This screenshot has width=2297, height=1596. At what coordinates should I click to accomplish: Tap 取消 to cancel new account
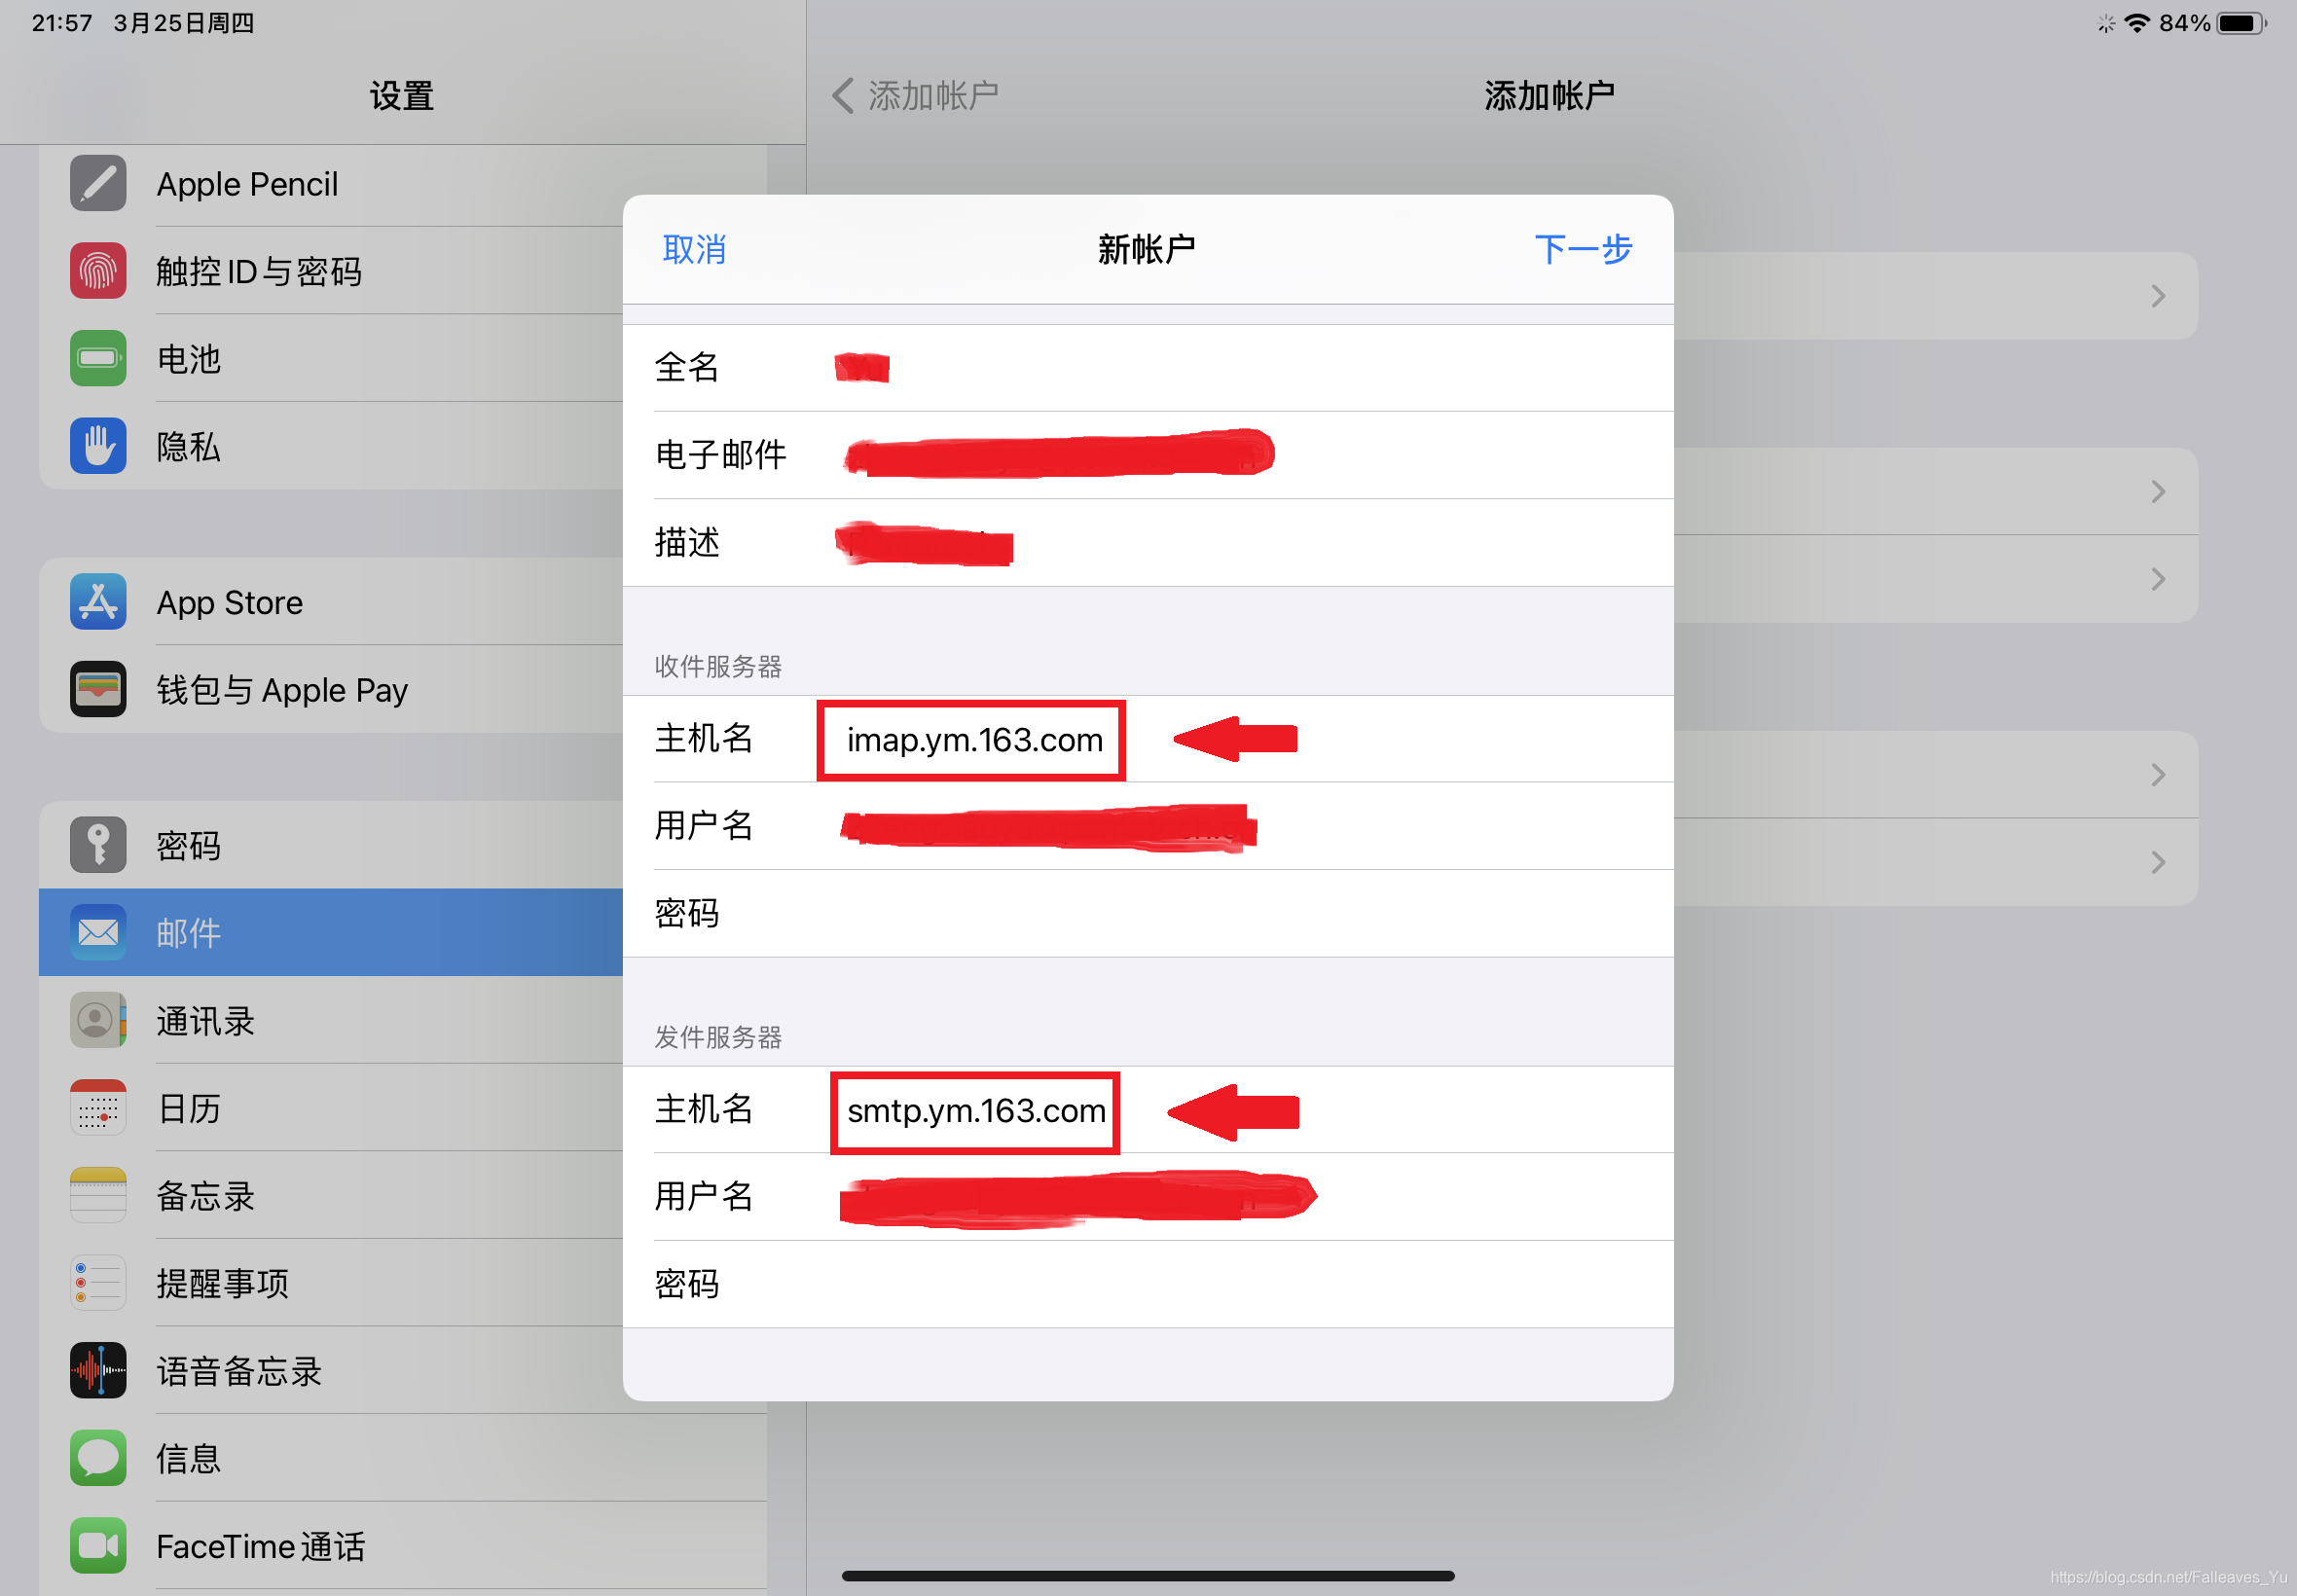(694, 249)
